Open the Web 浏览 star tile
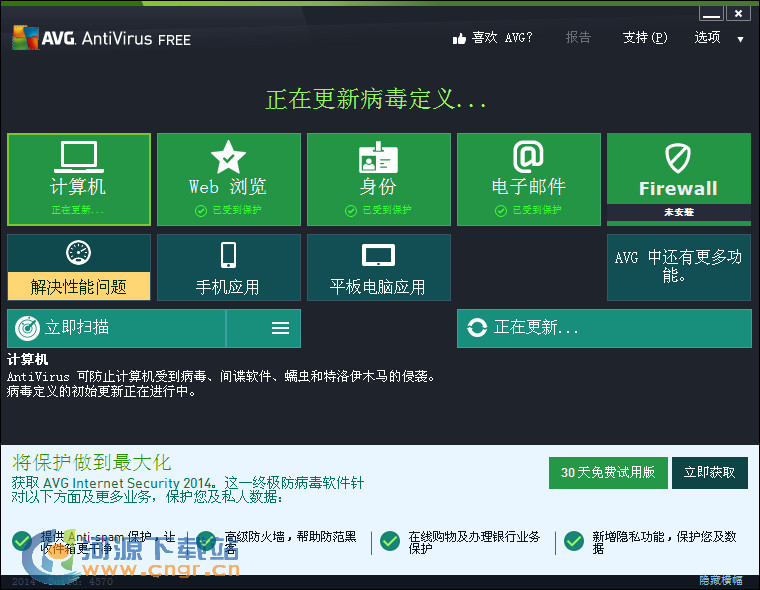The height and width of the screenshot is (590, 760). tap(229, 179)
